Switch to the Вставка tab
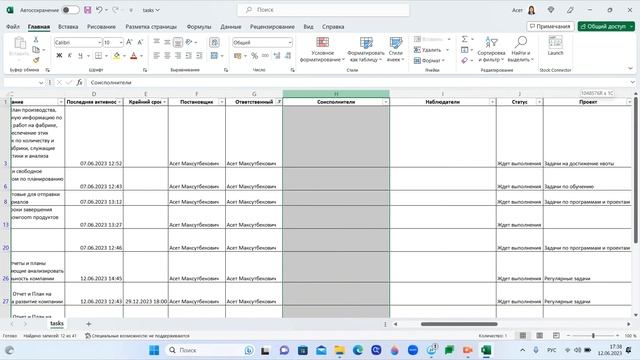 (x=68, y=27)
